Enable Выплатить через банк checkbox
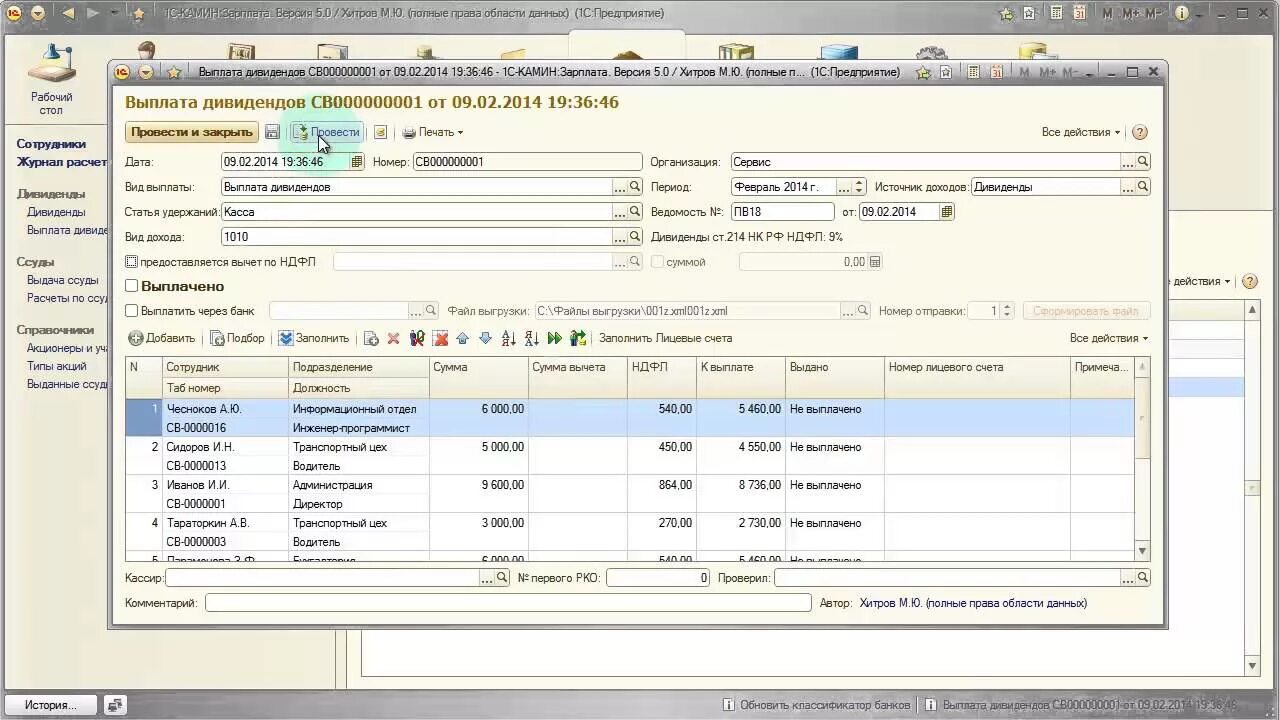 click(131, 311)
